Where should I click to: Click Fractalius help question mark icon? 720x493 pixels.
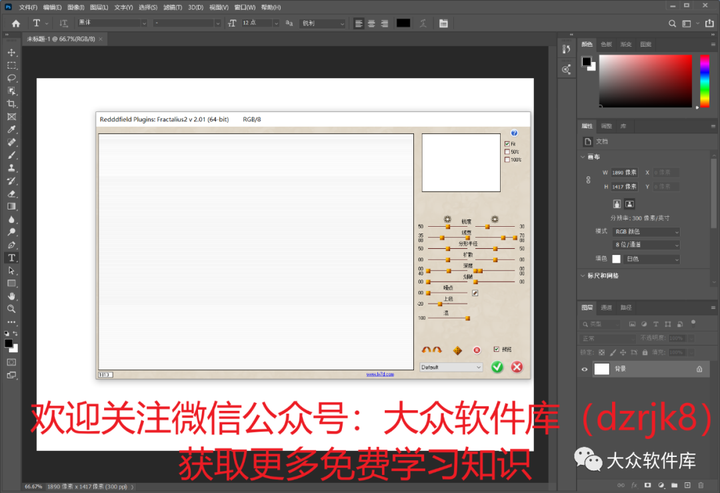[x=514, y=133]
